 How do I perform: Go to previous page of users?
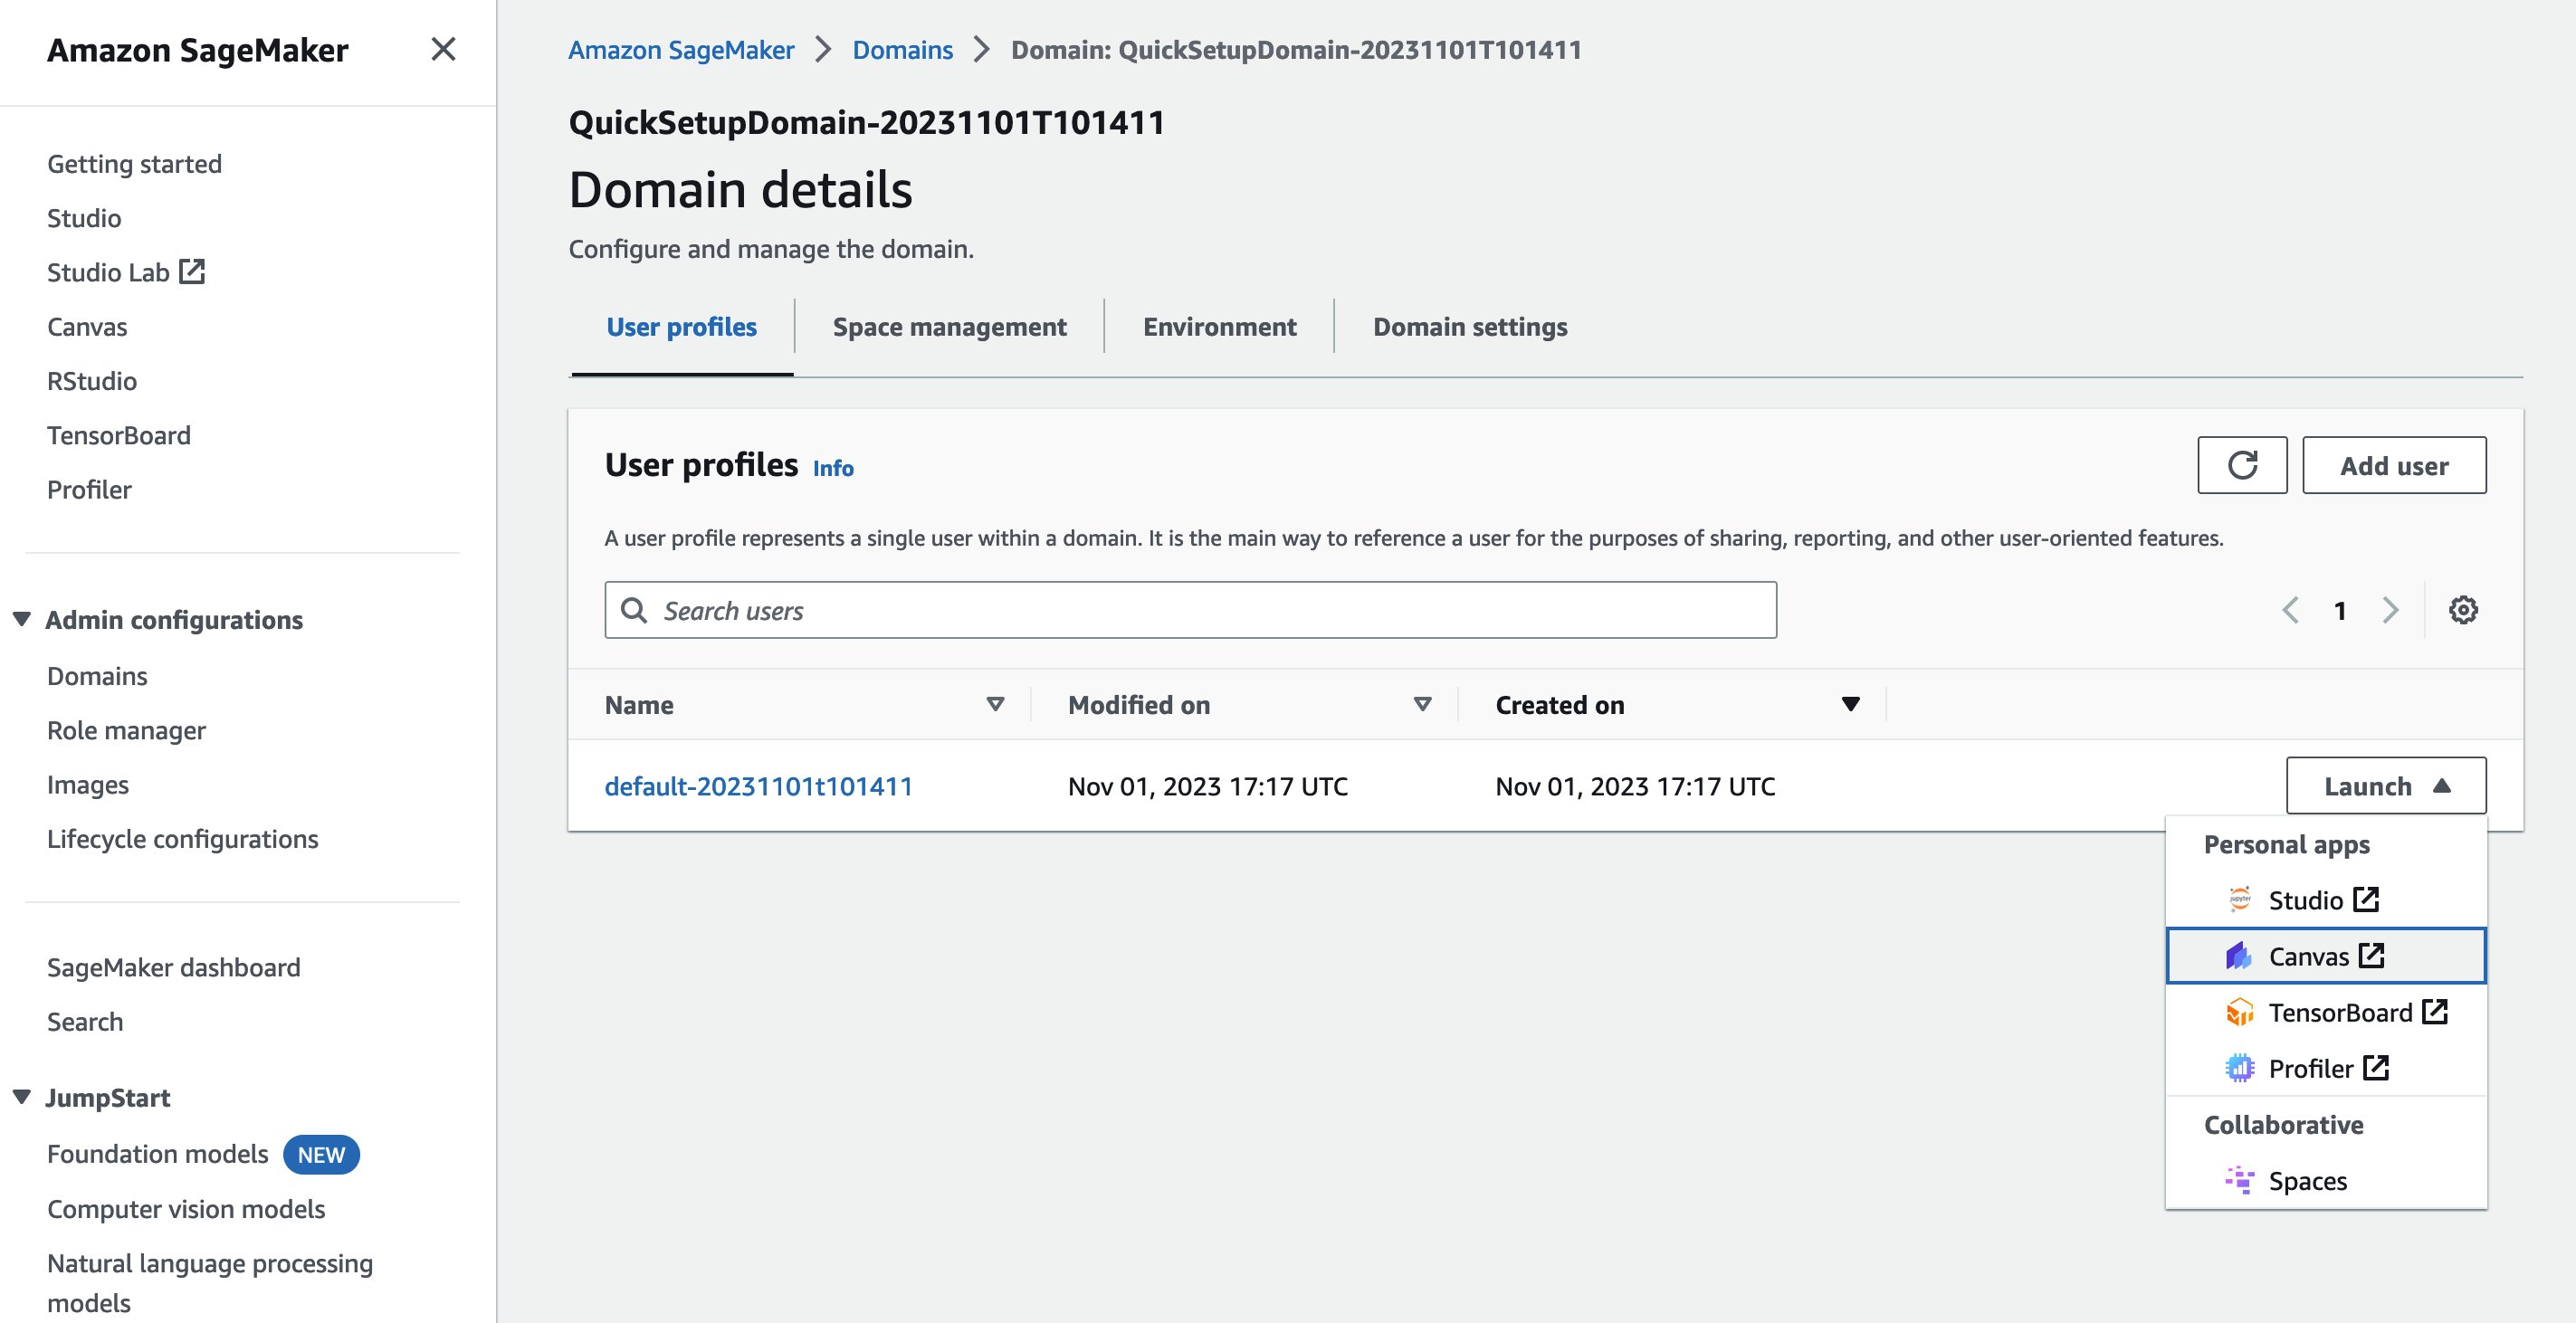pos(2290,610)
